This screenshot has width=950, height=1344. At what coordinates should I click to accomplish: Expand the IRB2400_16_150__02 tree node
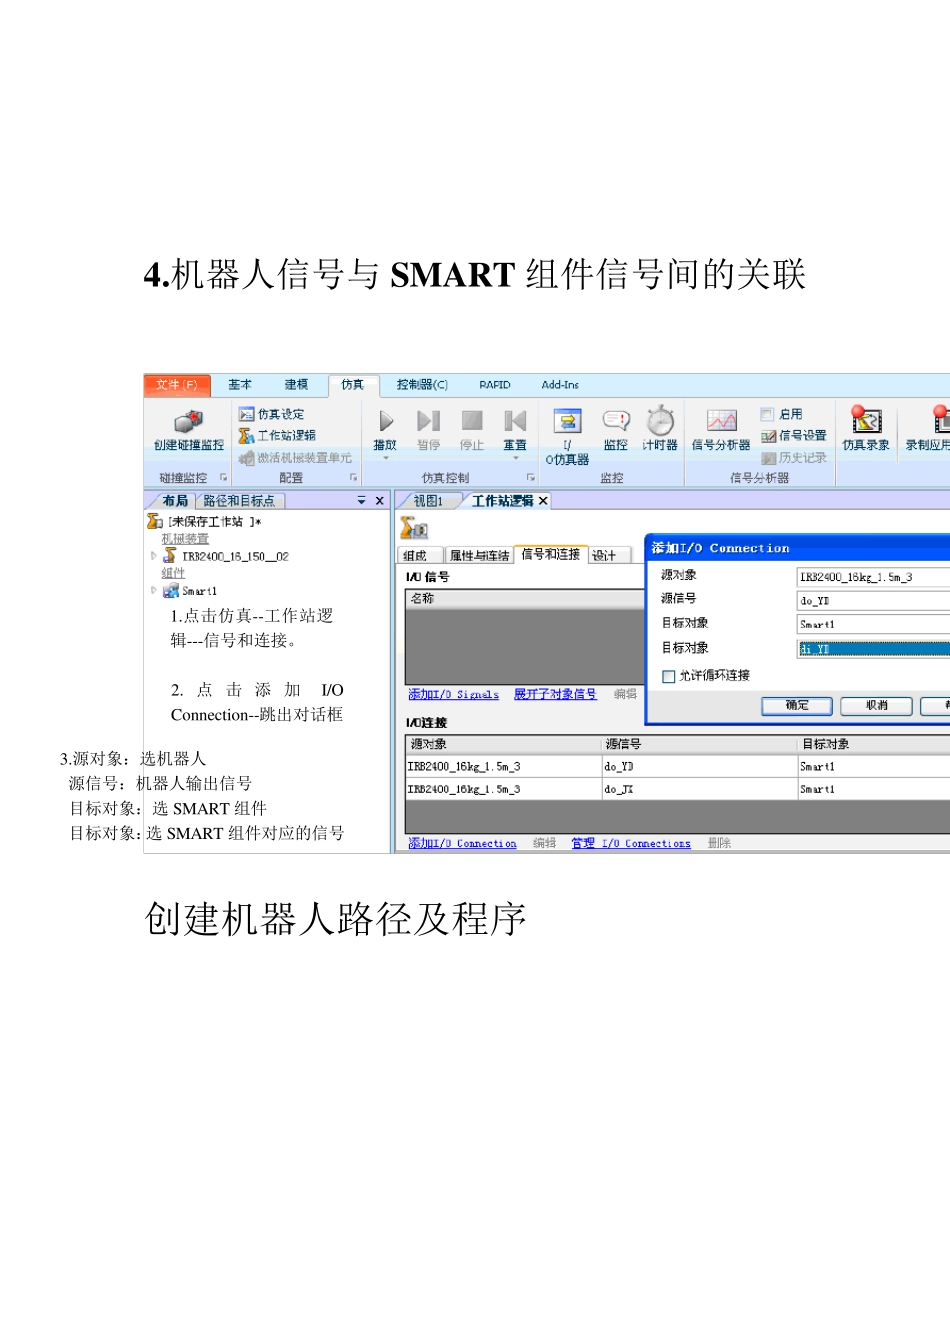154,555
